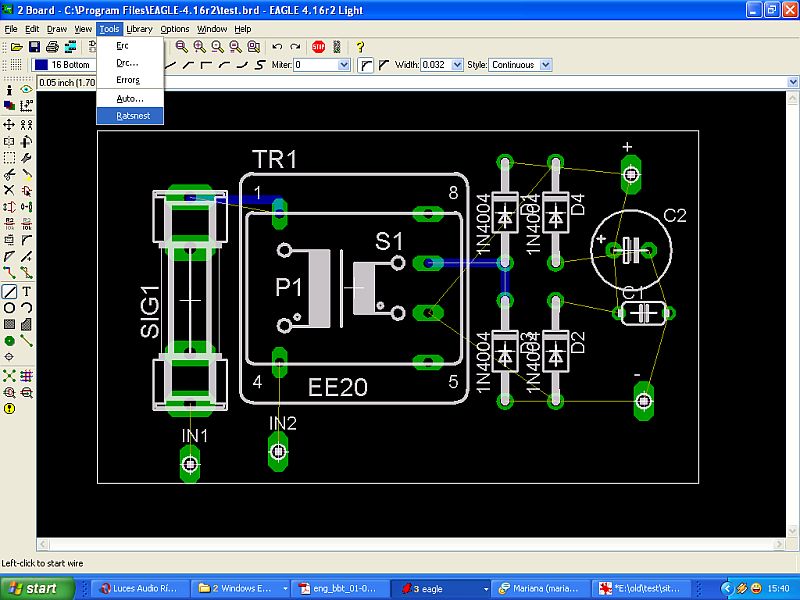
Task: Choose the right-angle wire bend style
Action: (x=206, y=65)
